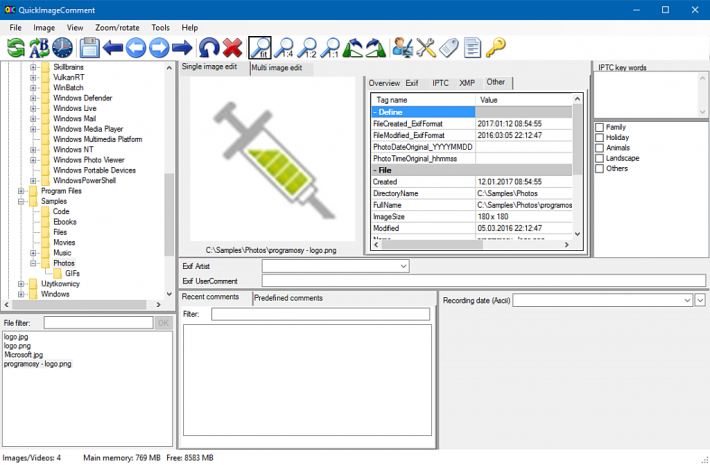Open the Exif Artist dropdown

point(403,266)
